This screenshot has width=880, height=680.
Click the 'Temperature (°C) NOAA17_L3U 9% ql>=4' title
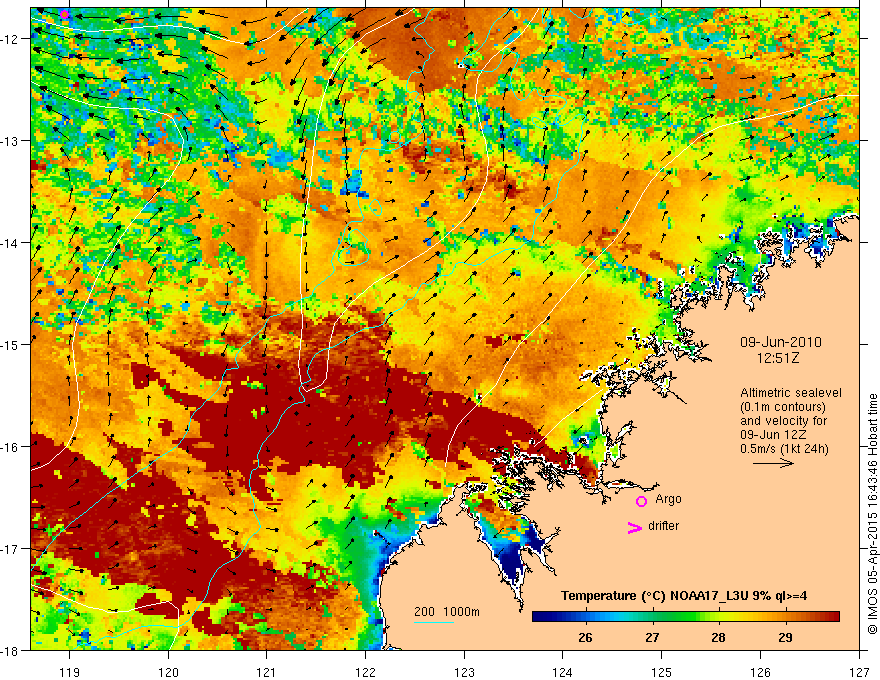(684, 596)
